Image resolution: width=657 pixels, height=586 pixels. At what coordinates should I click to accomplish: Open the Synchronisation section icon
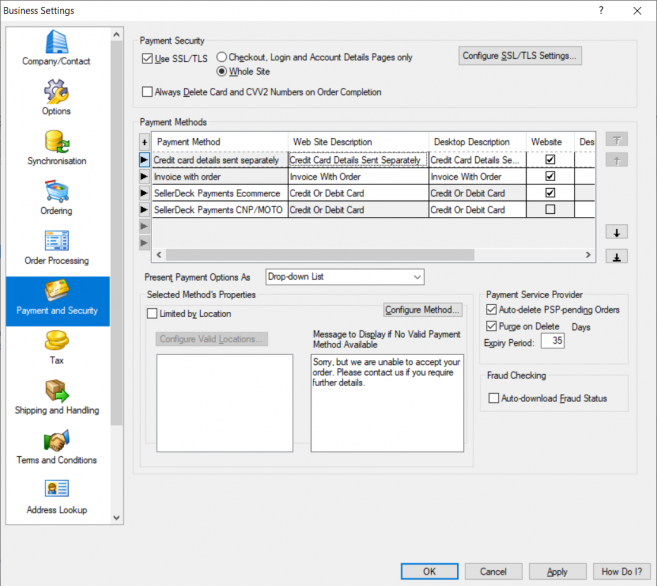[56, 142]
